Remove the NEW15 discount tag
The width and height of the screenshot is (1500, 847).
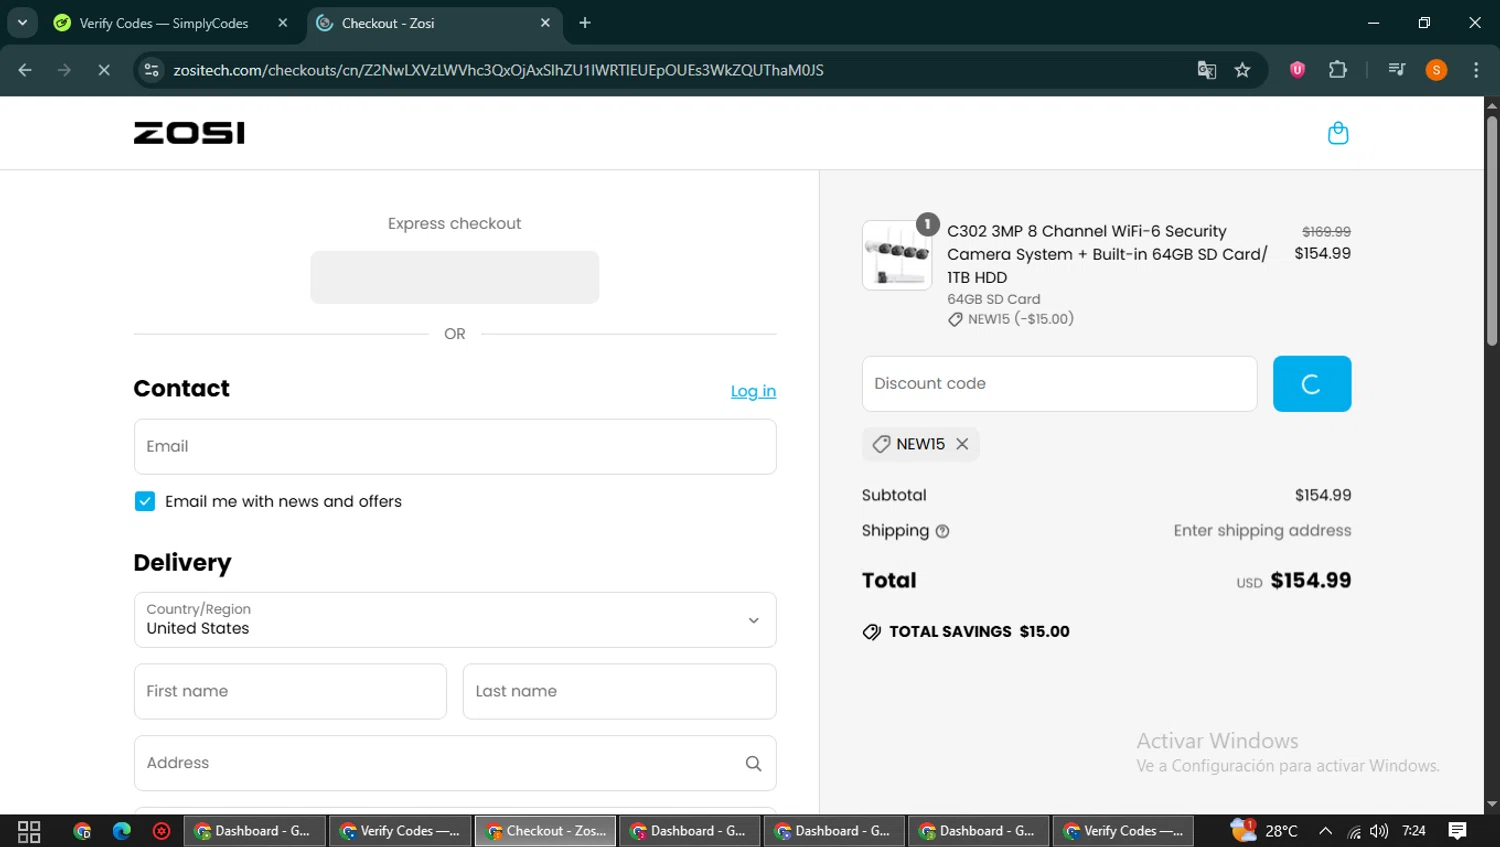tap(962, 444)
